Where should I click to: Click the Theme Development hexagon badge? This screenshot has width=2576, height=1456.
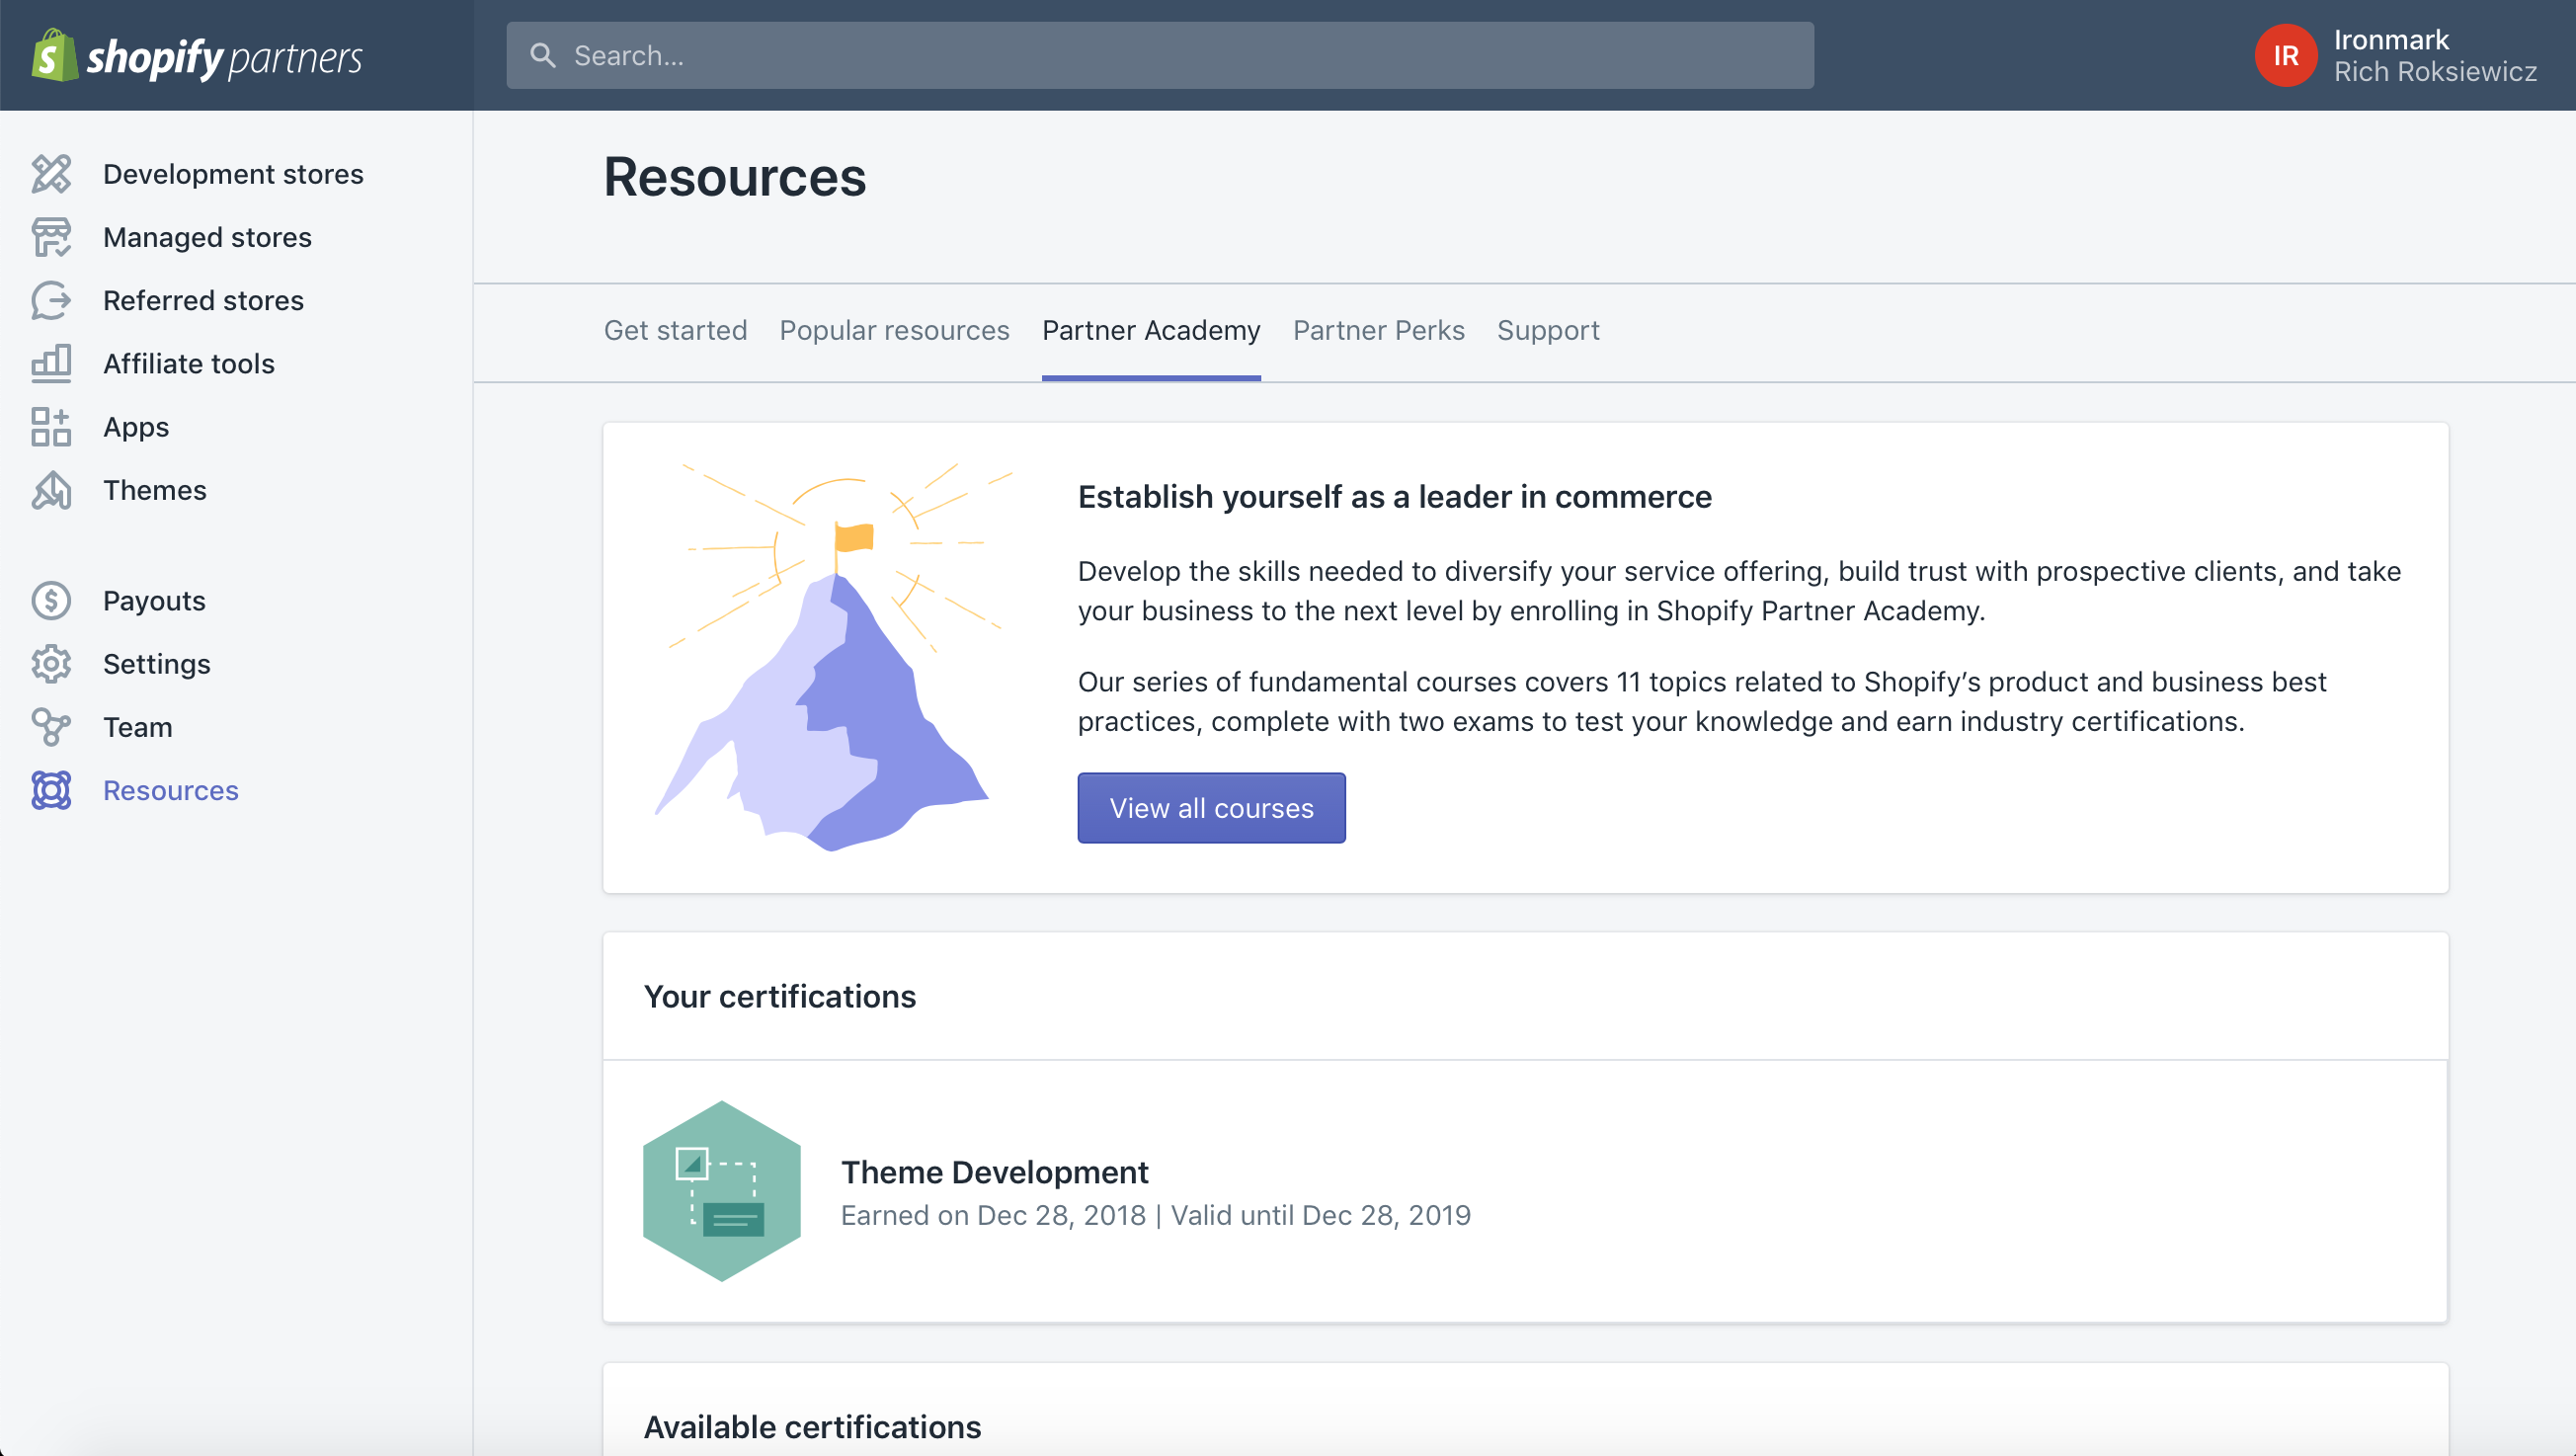721,1191
